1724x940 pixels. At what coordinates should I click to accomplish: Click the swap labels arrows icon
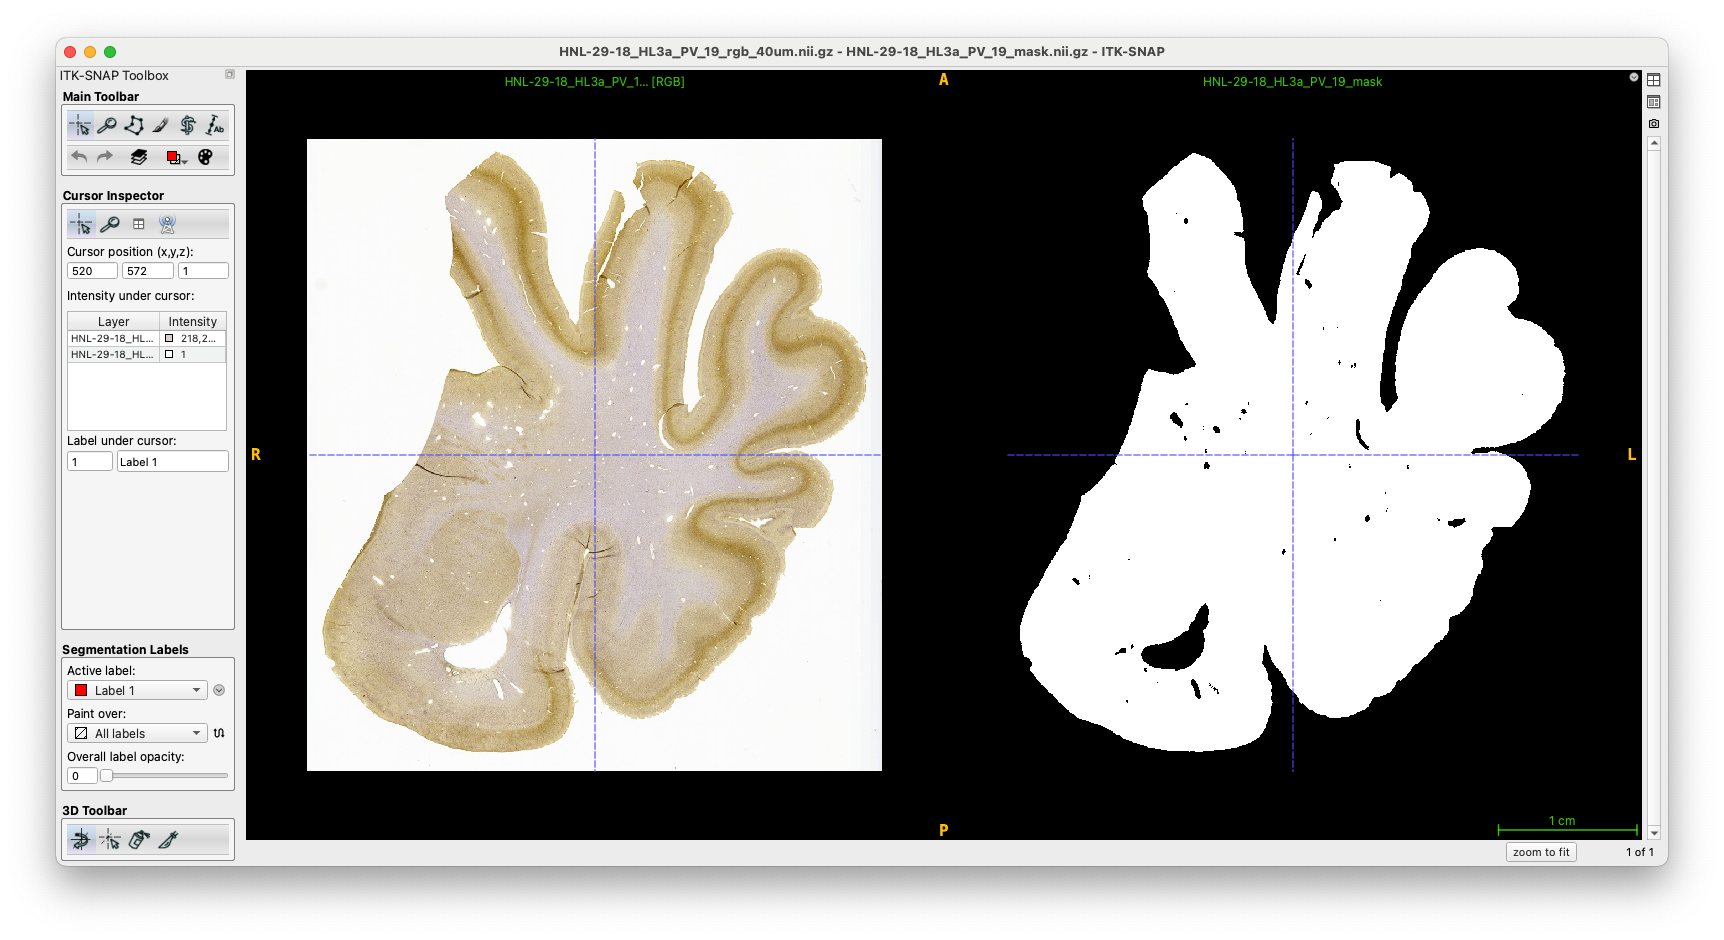219,733
